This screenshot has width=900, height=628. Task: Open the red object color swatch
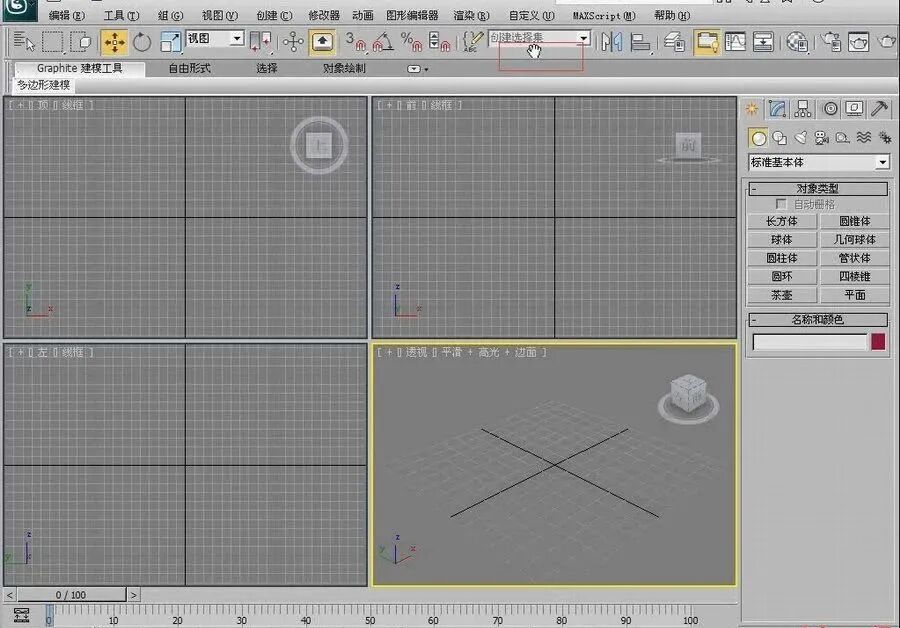pyautogui.click(x=878, y=342)
